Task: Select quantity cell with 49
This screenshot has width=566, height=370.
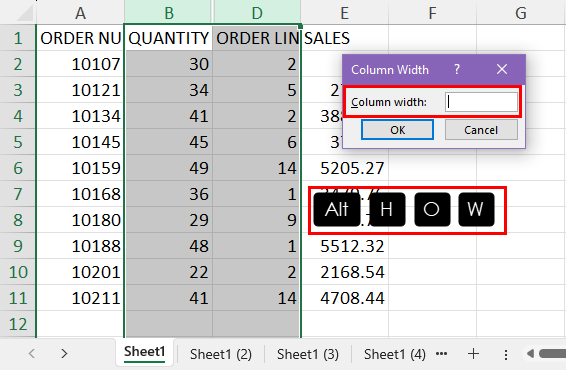Action: (169, 168)
